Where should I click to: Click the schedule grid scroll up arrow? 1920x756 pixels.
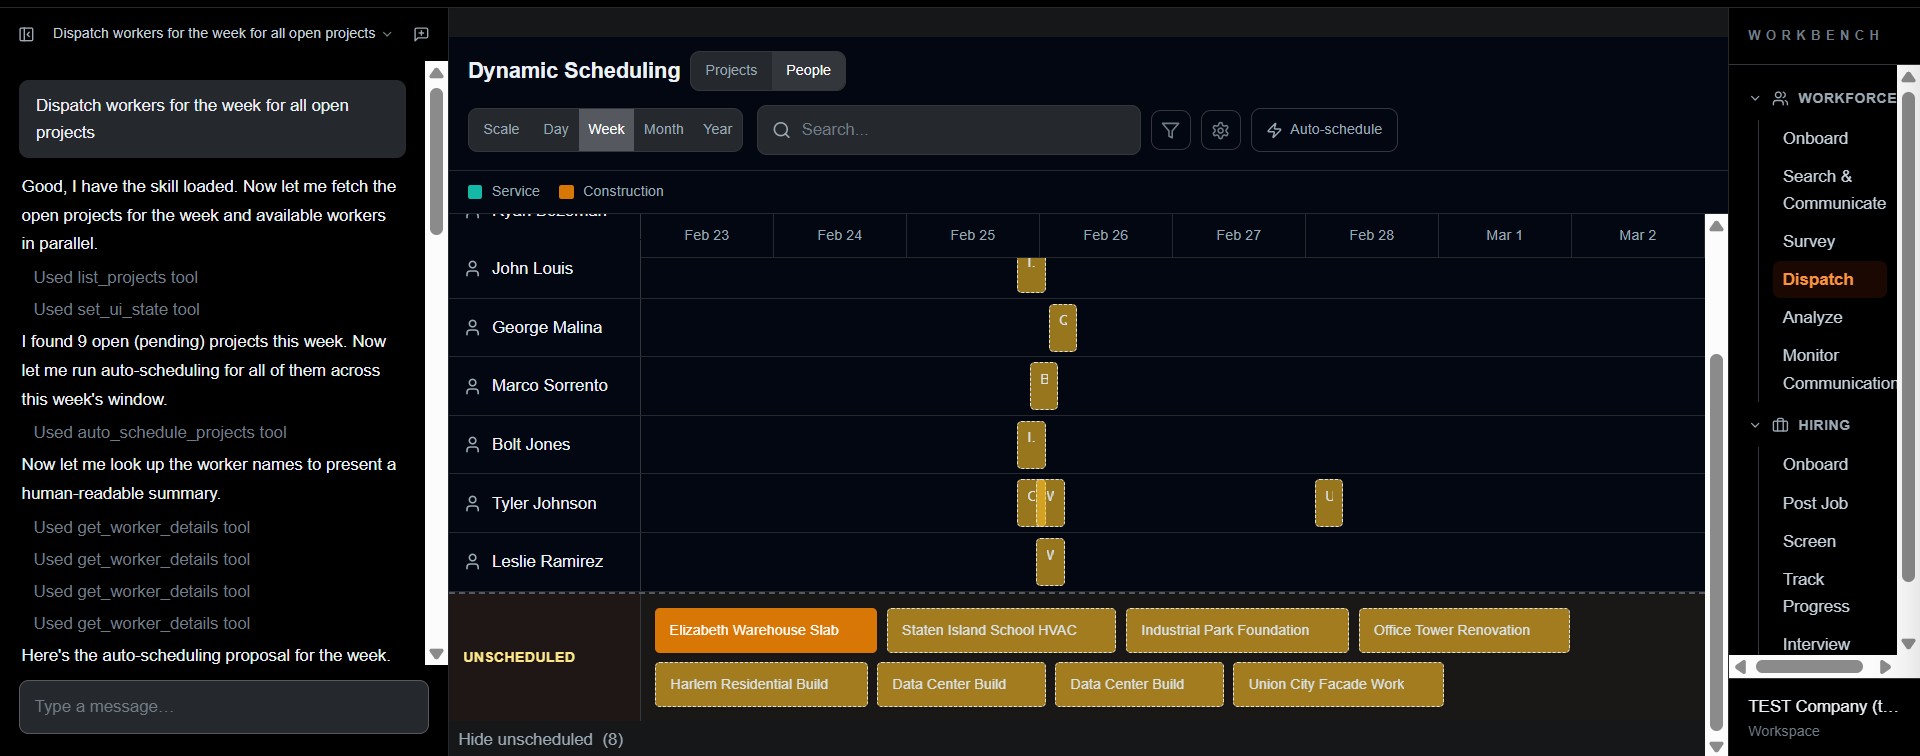(x=1716, y=226)
